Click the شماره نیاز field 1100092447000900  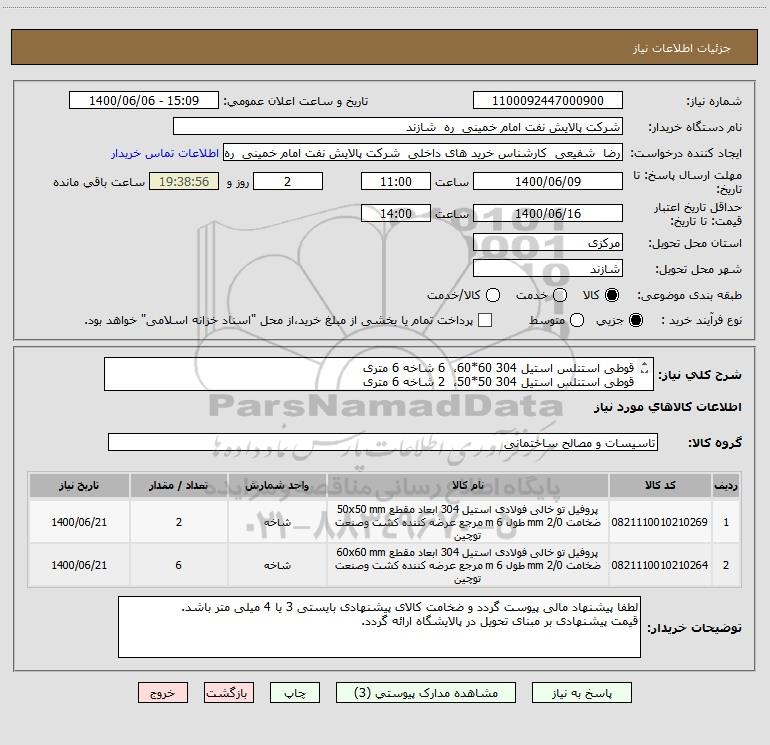(548, 101)
